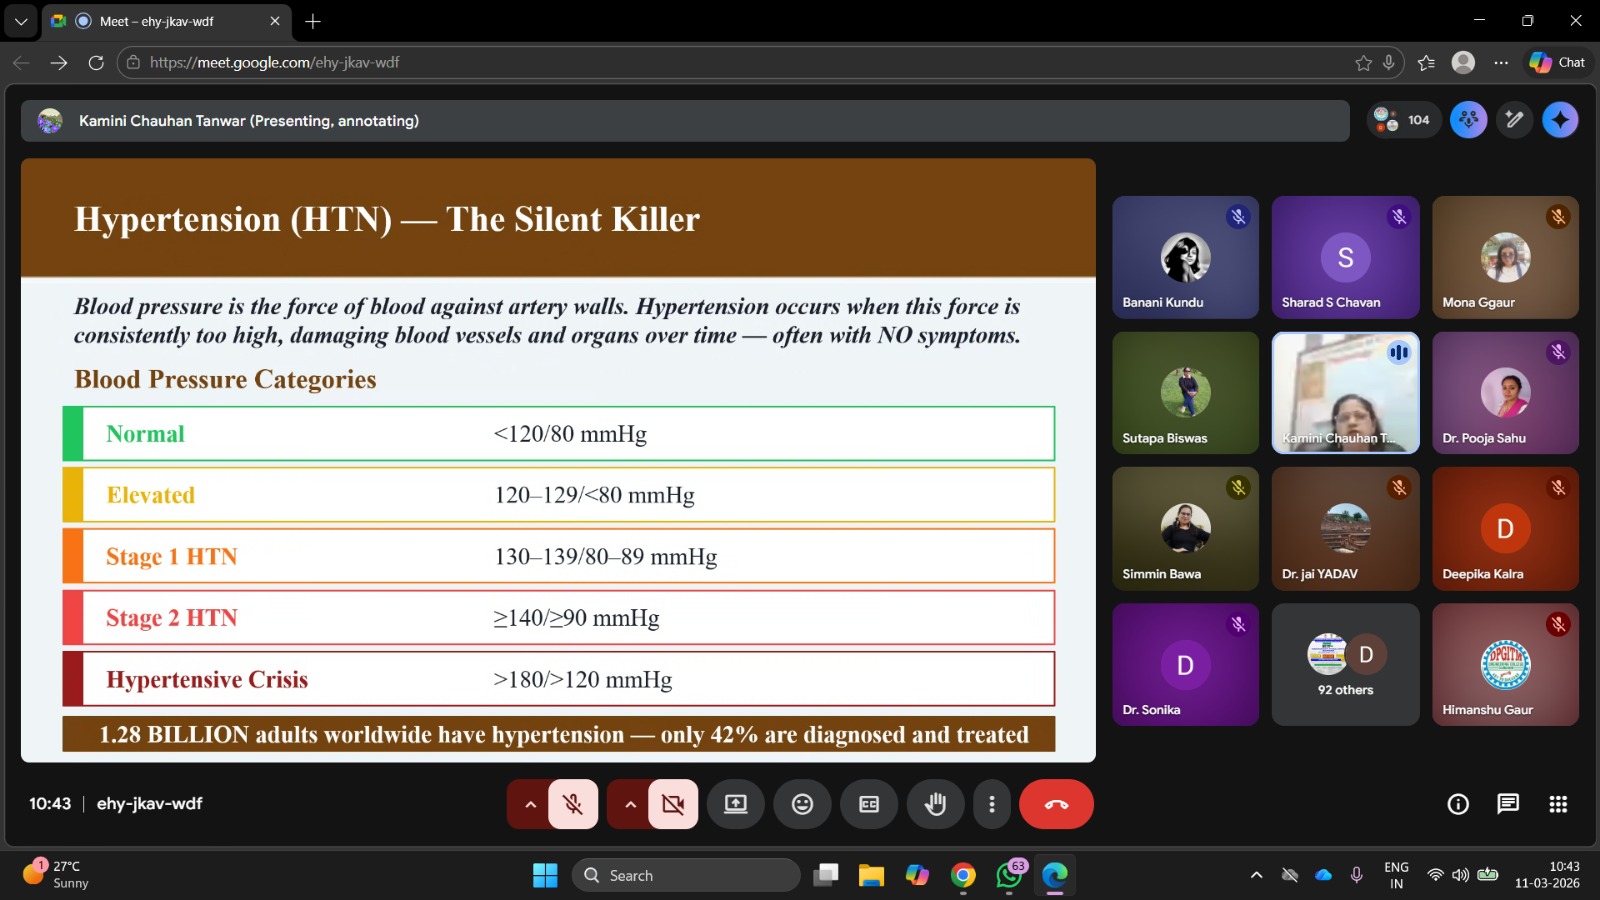Click the red Leave call button

[x=1056, y=804]
